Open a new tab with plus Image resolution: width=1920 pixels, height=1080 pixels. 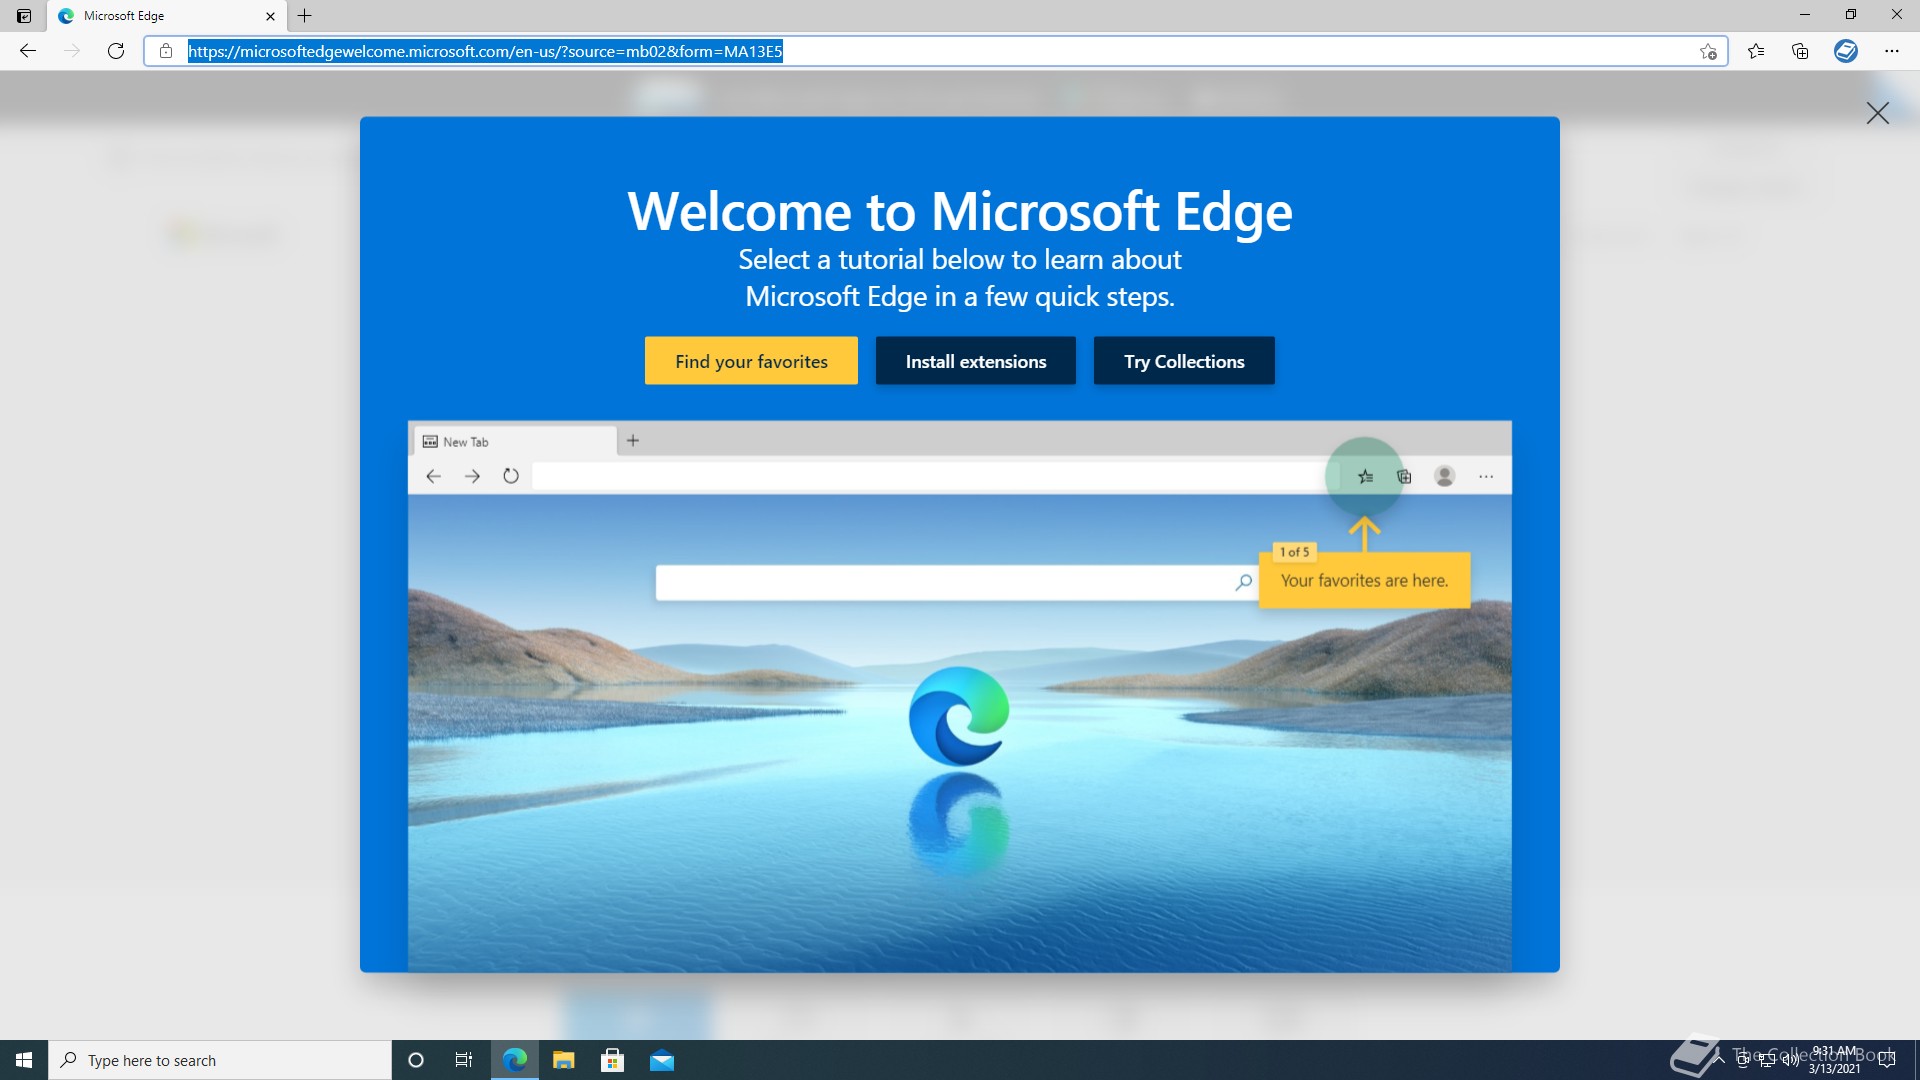(x=305, y=16)
